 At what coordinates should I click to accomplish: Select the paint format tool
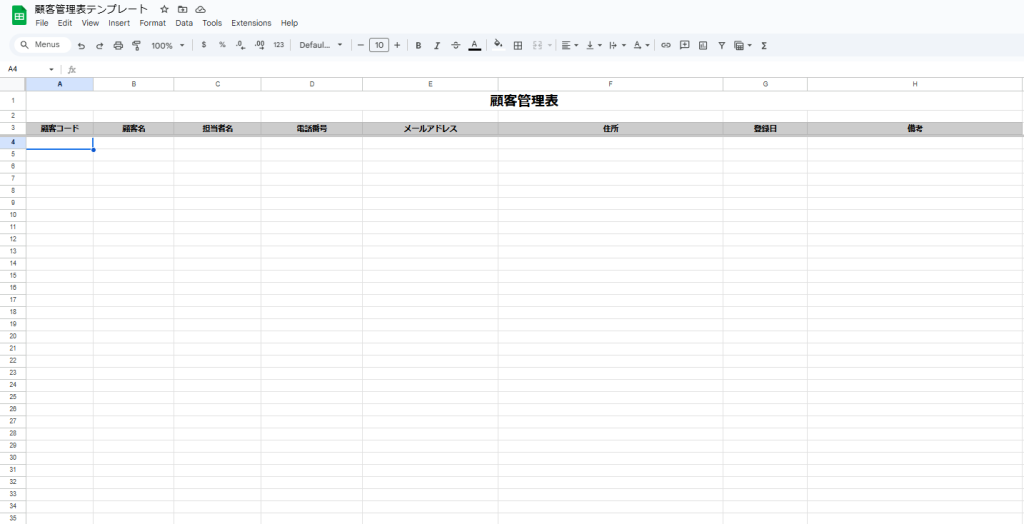pyautogui.click(x=136, y=45)
